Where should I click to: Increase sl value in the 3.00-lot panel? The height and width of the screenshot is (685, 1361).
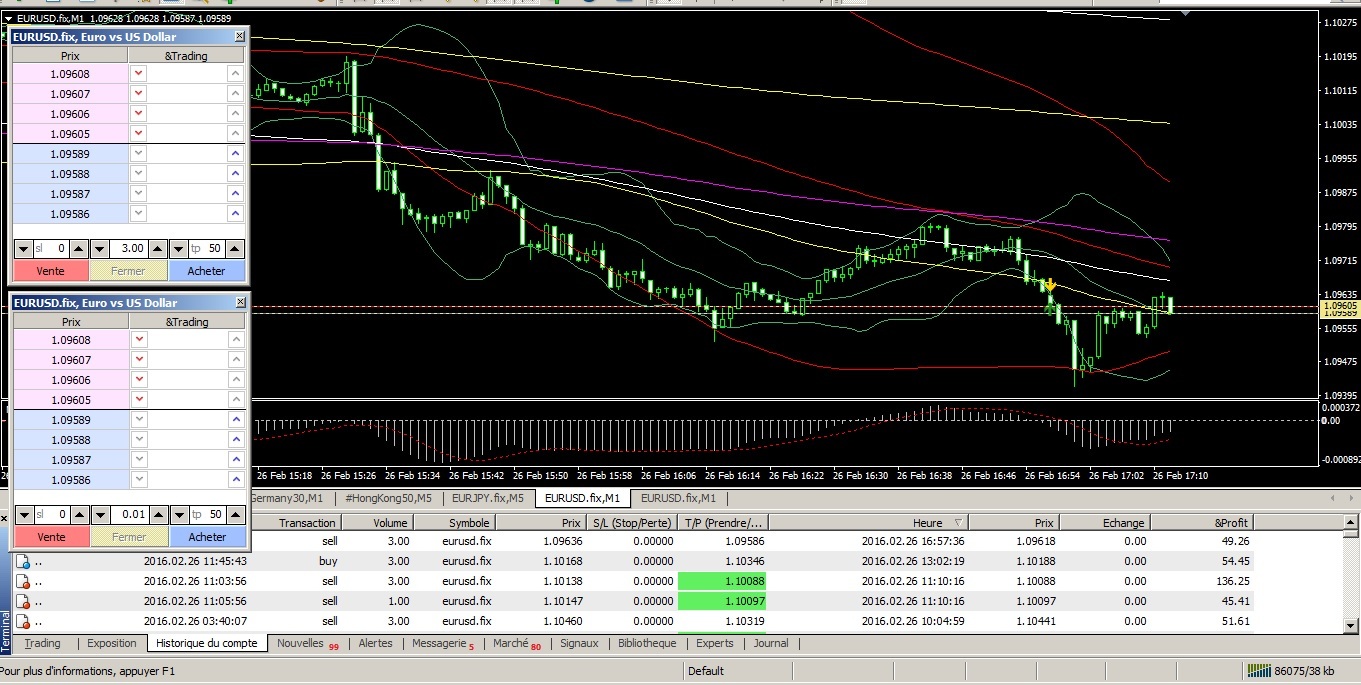coord(77,248)
